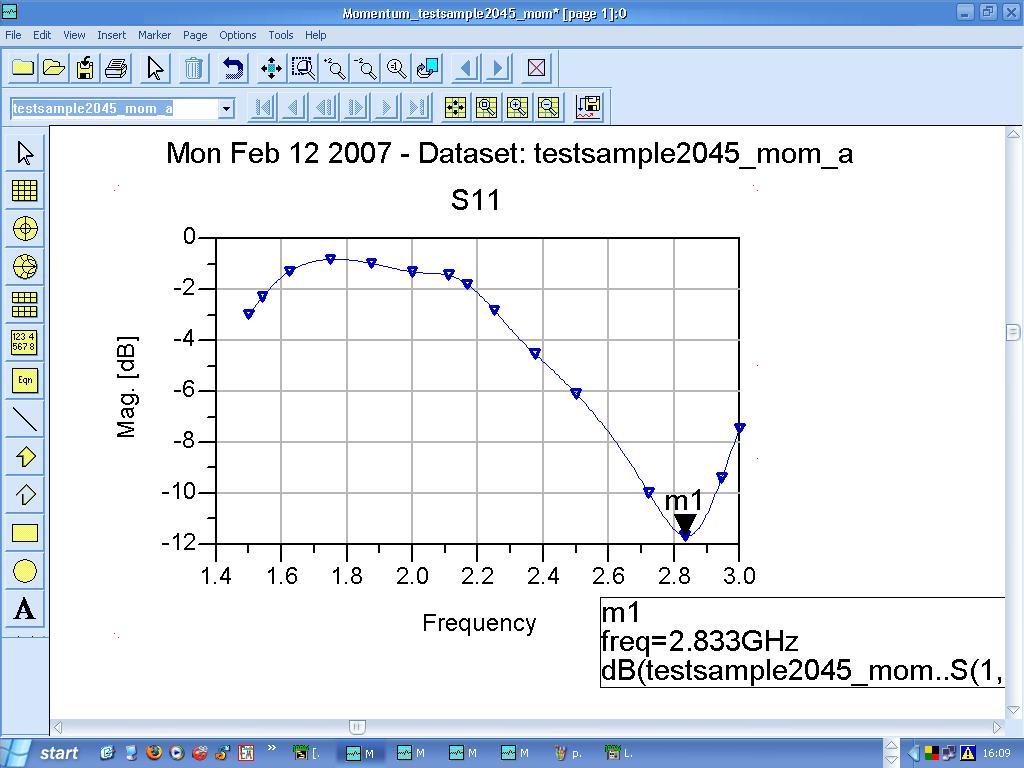Click the freq=2.833GHz marker readout text
Image resolution: width=1024 pixels, height=768 pixels.
coord(699,641)
